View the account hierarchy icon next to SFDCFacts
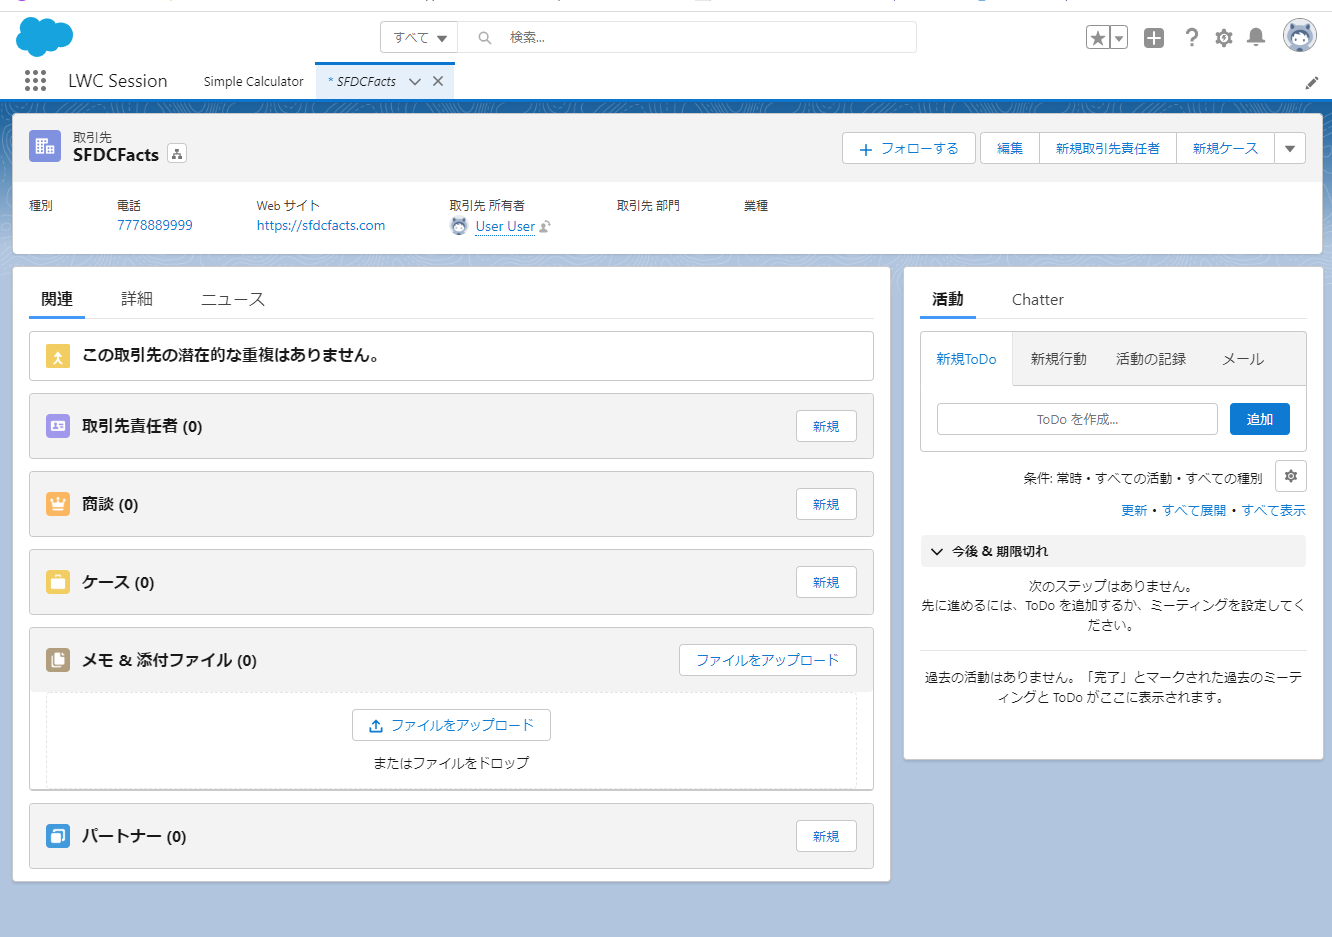Screen dimensions: 1332x937 (x=177, y=154)
